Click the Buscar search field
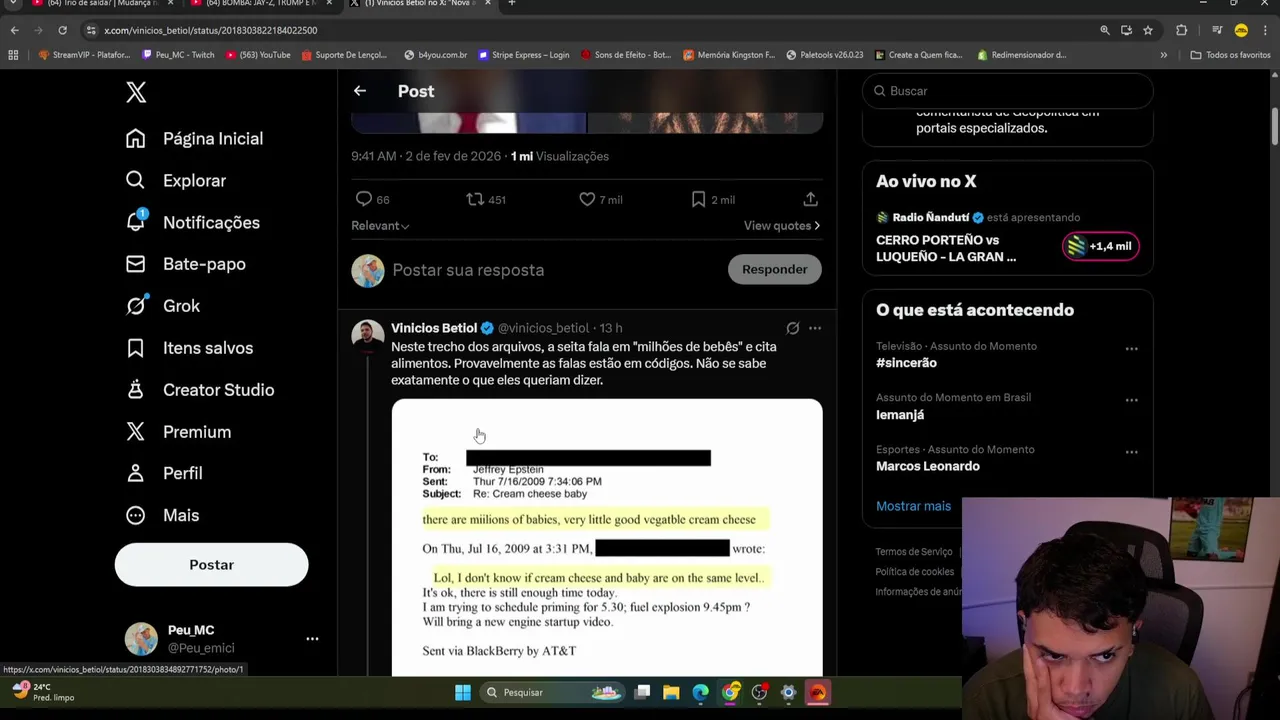1280x720 pixels. [x=1007, y=91]
